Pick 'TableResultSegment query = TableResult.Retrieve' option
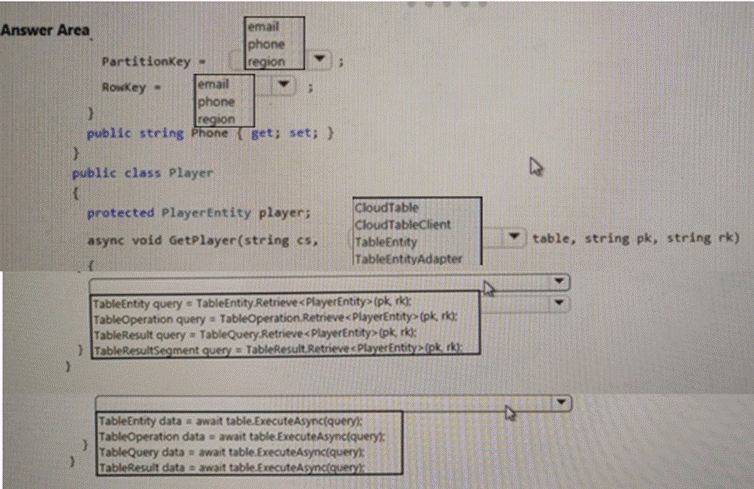Screen dimensions: 754x489 [x=278, y=350]
